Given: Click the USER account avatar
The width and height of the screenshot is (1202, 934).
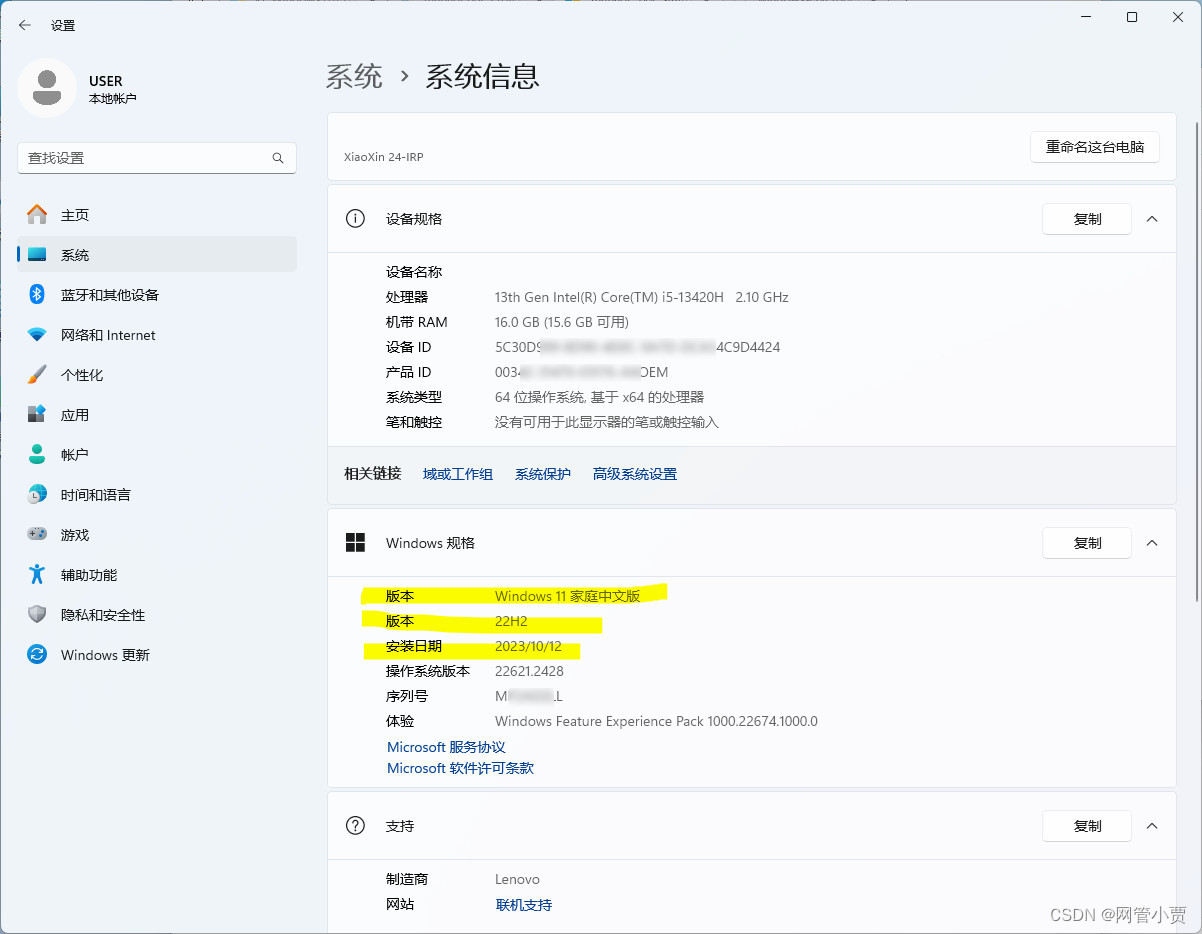Looking at the screenshot, I should coord(46,88).
